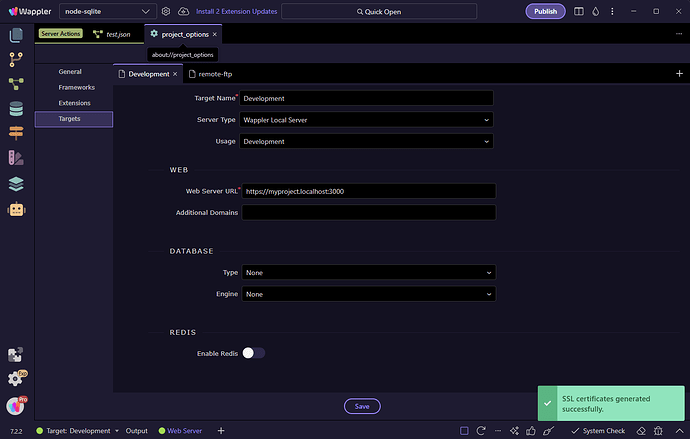690x439 pixels.
Task: Click the Web Server URL input field
Action: coord(367,191)
